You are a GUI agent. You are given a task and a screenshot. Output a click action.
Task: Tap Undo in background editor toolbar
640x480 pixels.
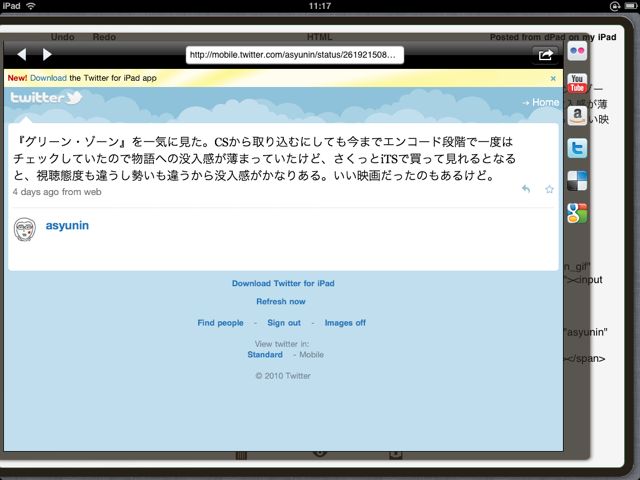(62, 37)
